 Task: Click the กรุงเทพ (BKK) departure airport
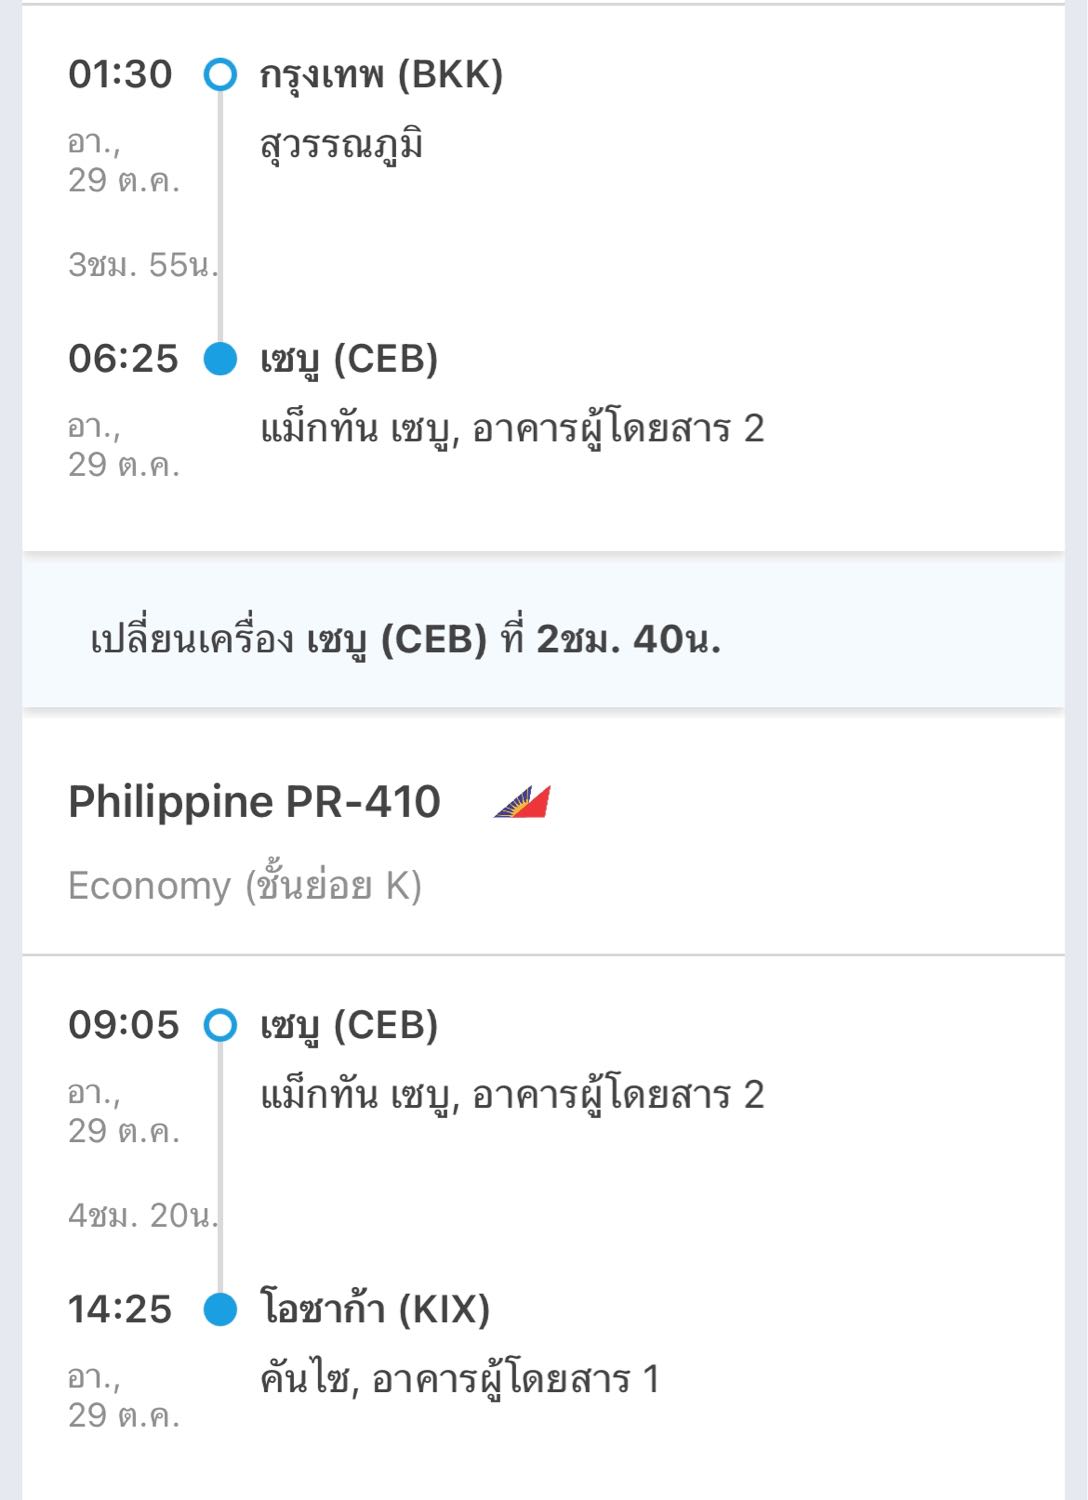(381, 75)
